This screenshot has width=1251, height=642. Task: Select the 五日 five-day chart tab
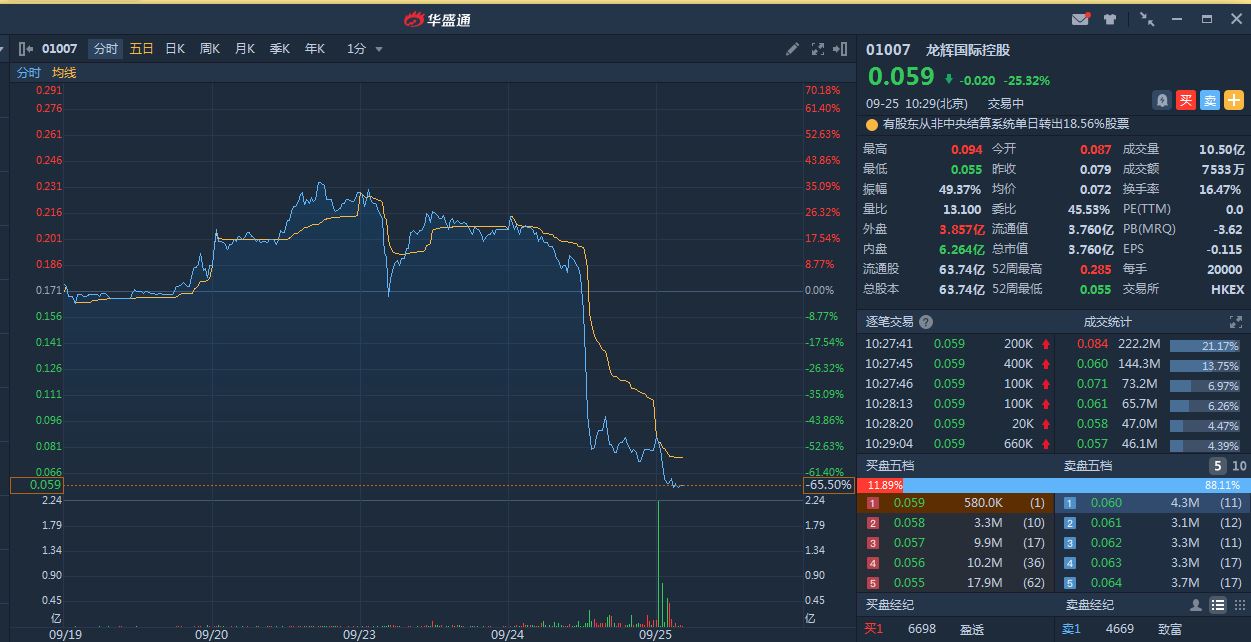tap(141, 49)
